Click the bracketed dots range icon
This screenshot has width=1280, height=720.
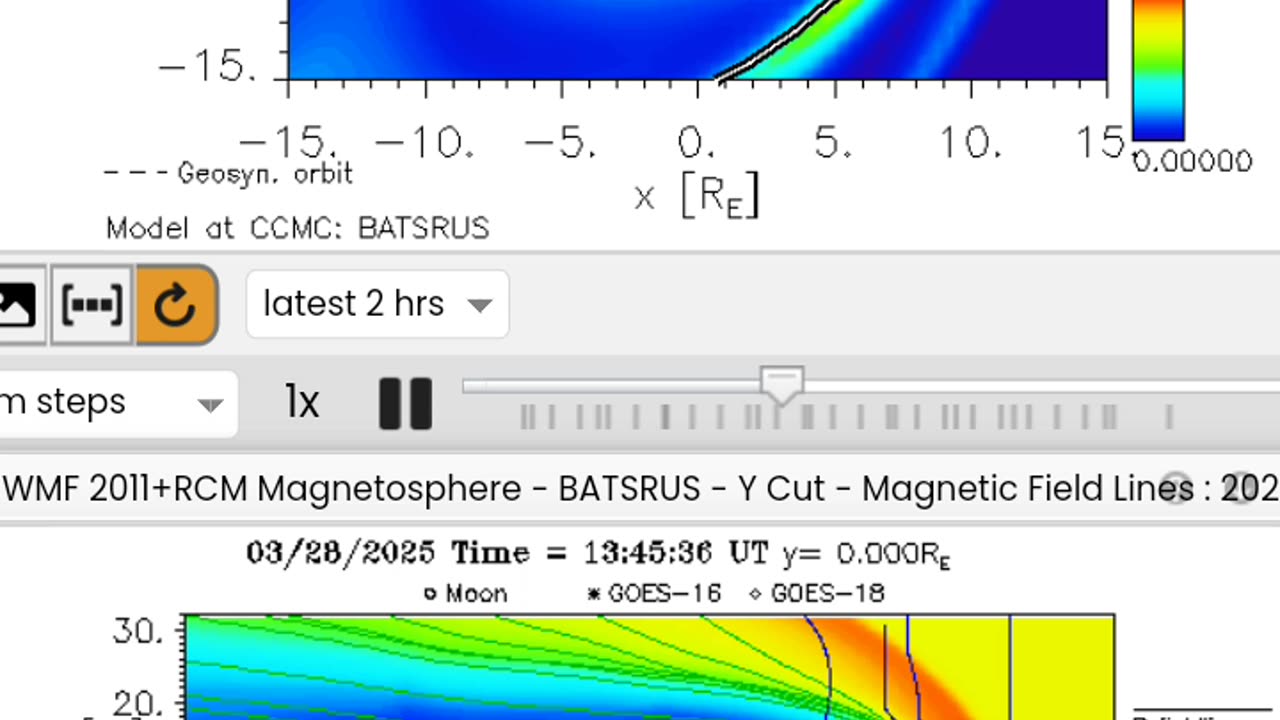[92, 305]
